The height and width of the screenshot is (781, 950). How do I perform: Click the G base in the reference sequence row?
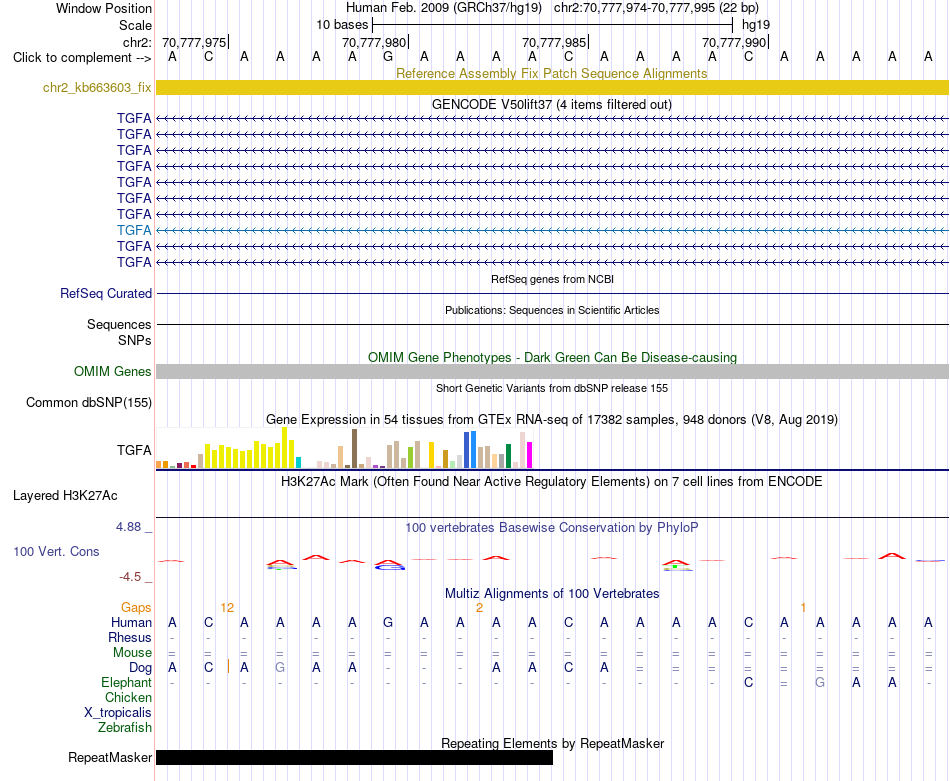tap(388, 57)
